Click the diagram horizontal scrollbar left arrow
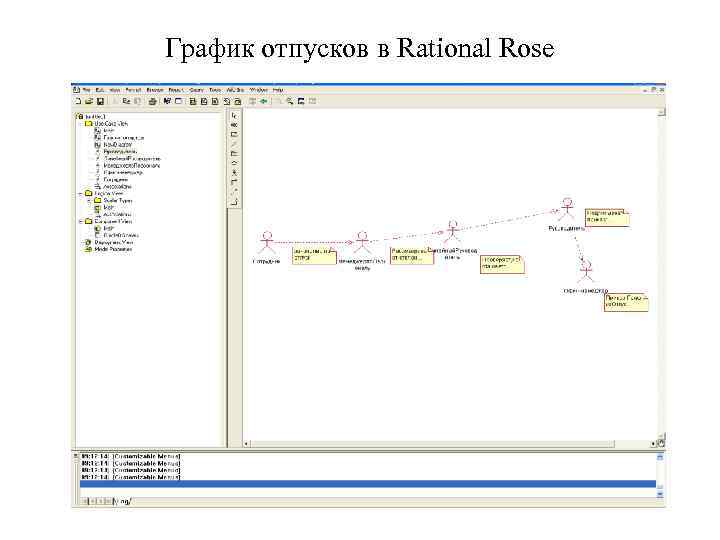The height and width of the screenshot is (540, 720). pos(247,444)
